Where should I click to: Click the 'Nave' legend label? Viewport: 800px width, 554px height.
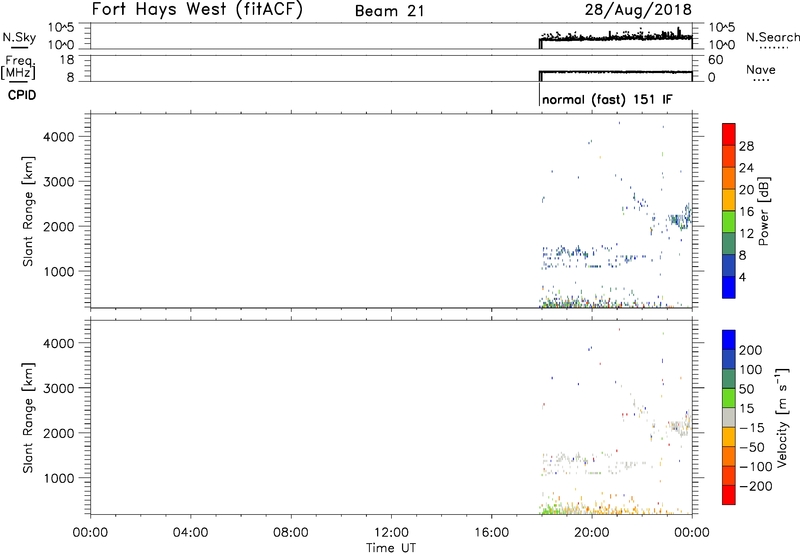761,70
